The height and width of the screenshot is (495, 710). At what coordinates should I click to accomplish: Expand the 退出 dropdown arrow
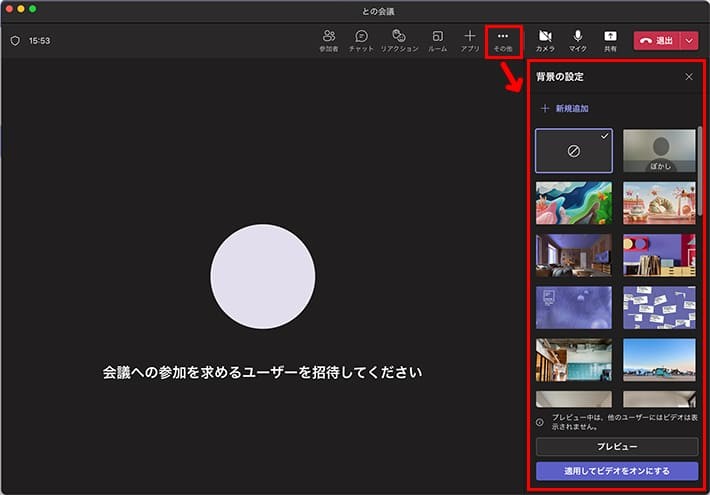(689, 41)
